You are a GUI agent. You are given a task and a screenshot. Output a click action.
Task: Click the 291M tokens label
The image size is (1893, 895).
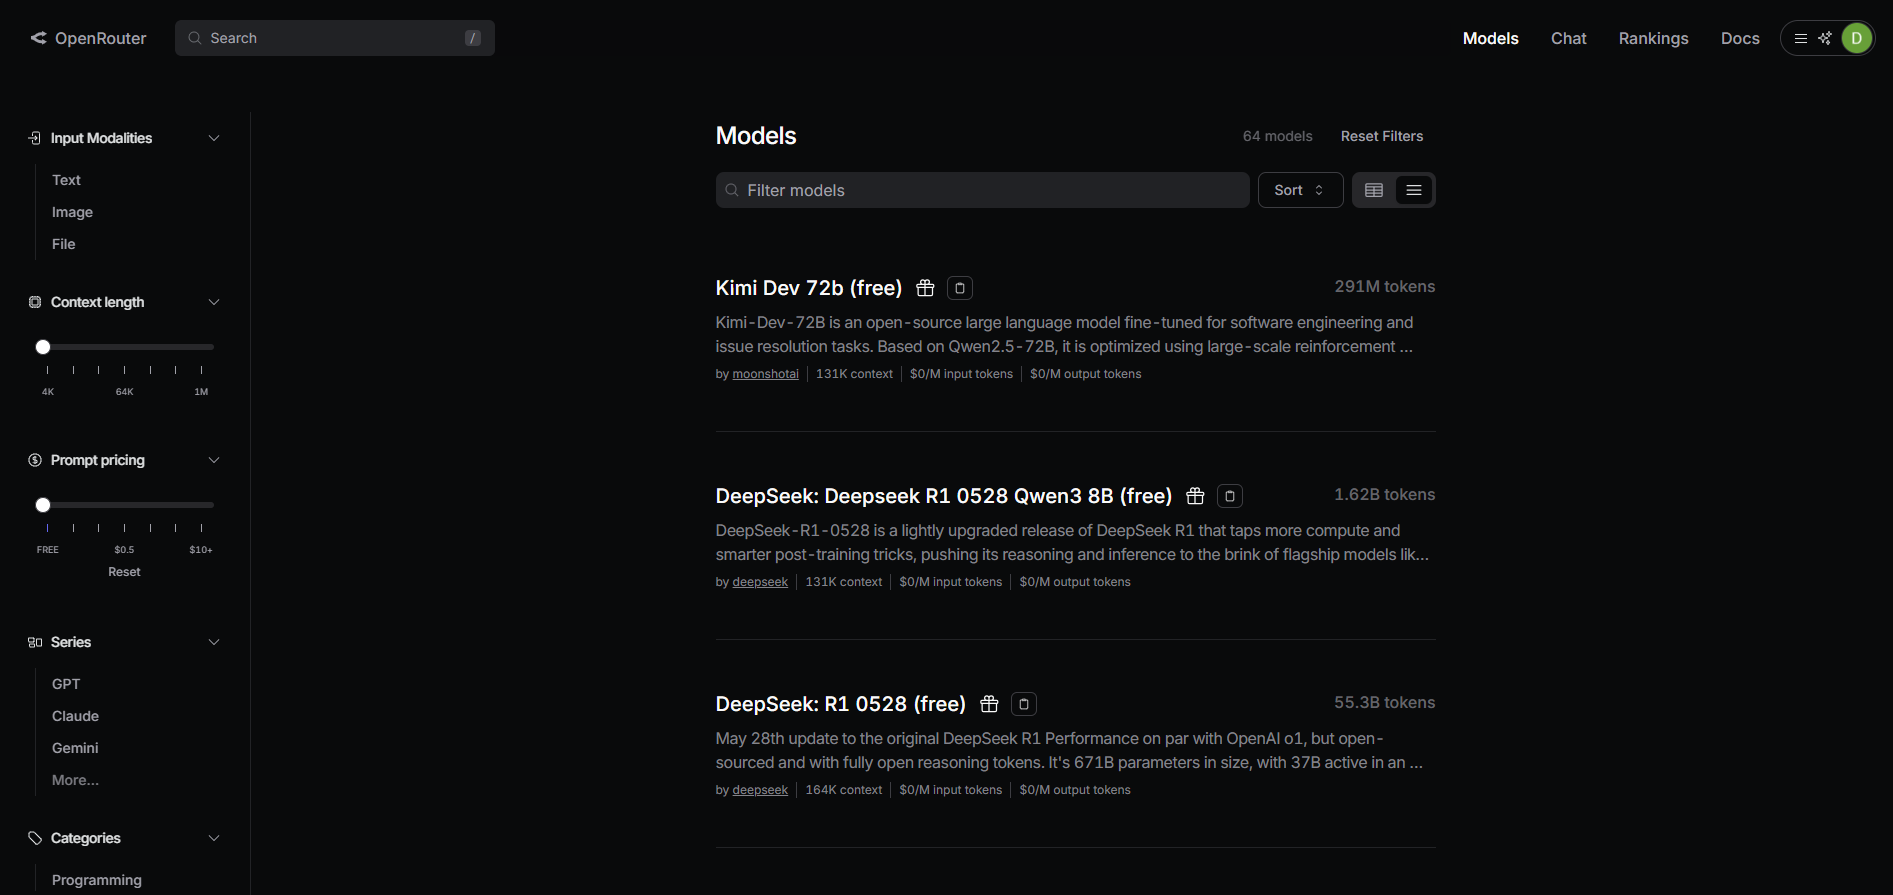coord(1385,287)
